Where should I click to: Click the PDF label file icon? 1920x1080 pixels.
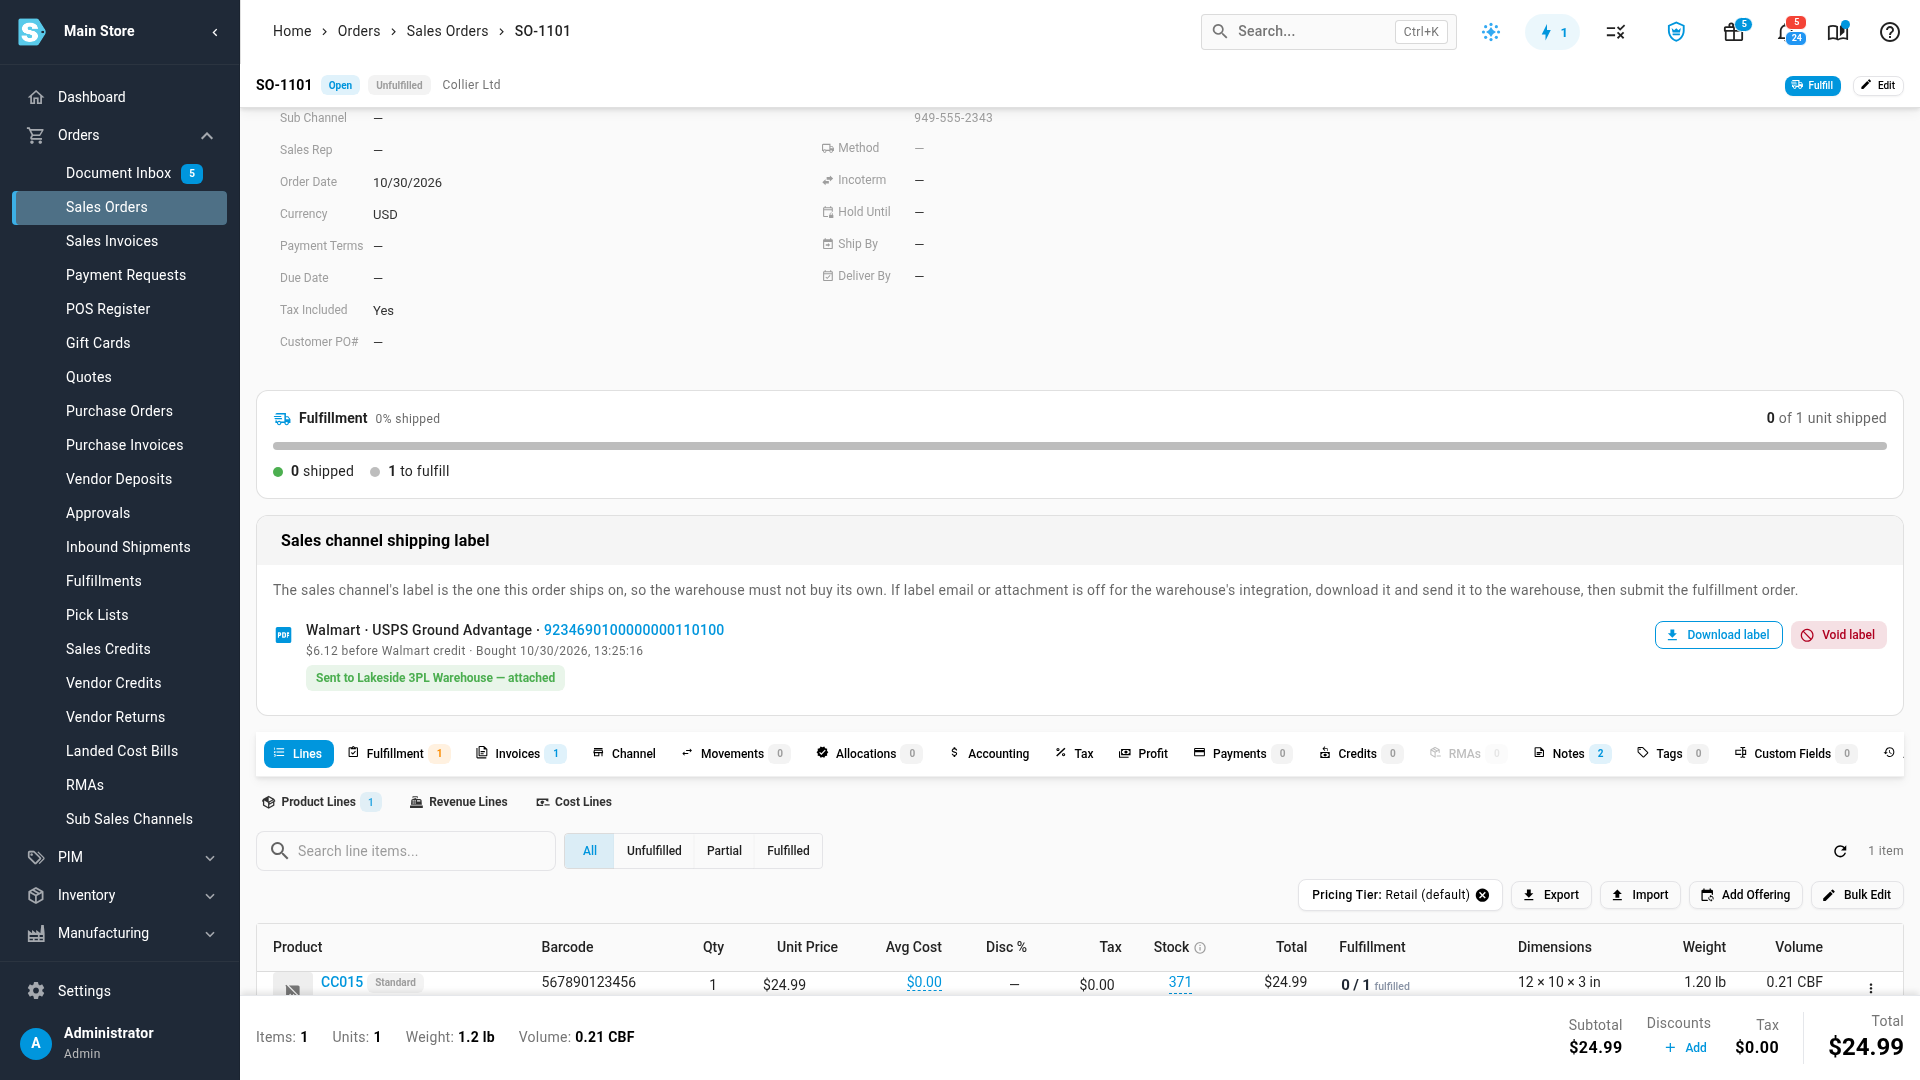(283, 635)
